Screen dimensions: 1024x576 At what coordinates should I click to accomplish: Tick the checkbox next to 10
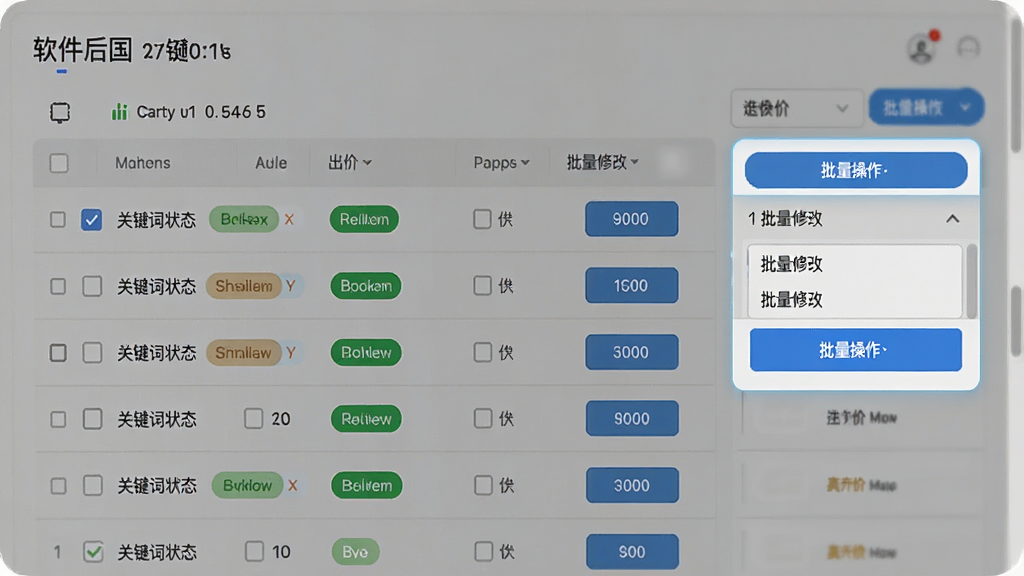tap(254, 551)
